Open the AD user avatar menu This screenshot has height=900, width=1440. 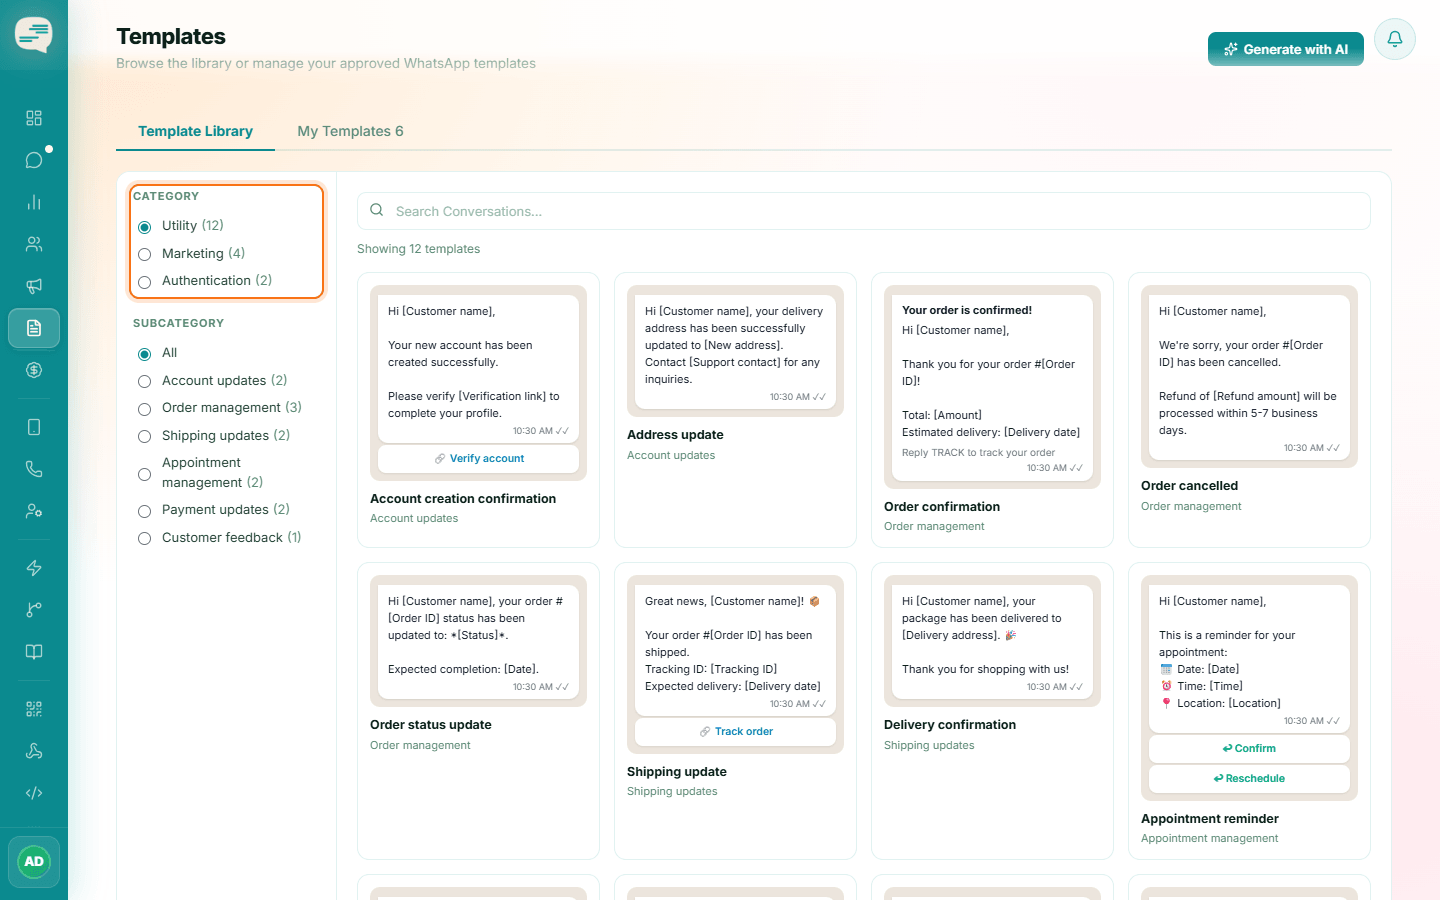[x=34, y=862]
